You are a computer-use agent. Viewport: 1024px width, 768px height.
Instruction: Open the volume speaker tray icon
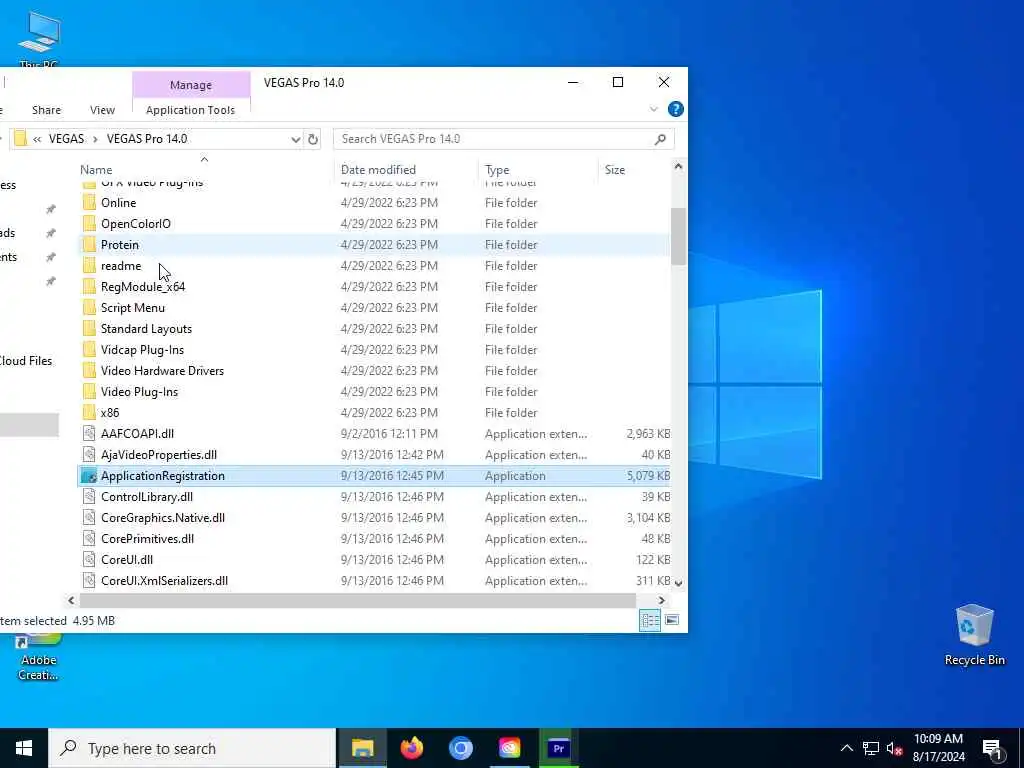[894, 748]
